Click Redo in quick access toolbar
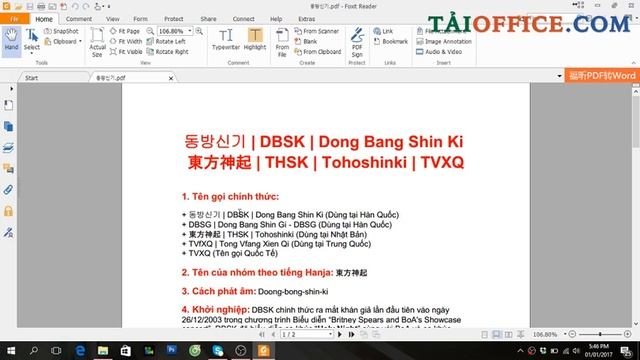The width and height of the screenshot is (640, 360). coord(86,6)
